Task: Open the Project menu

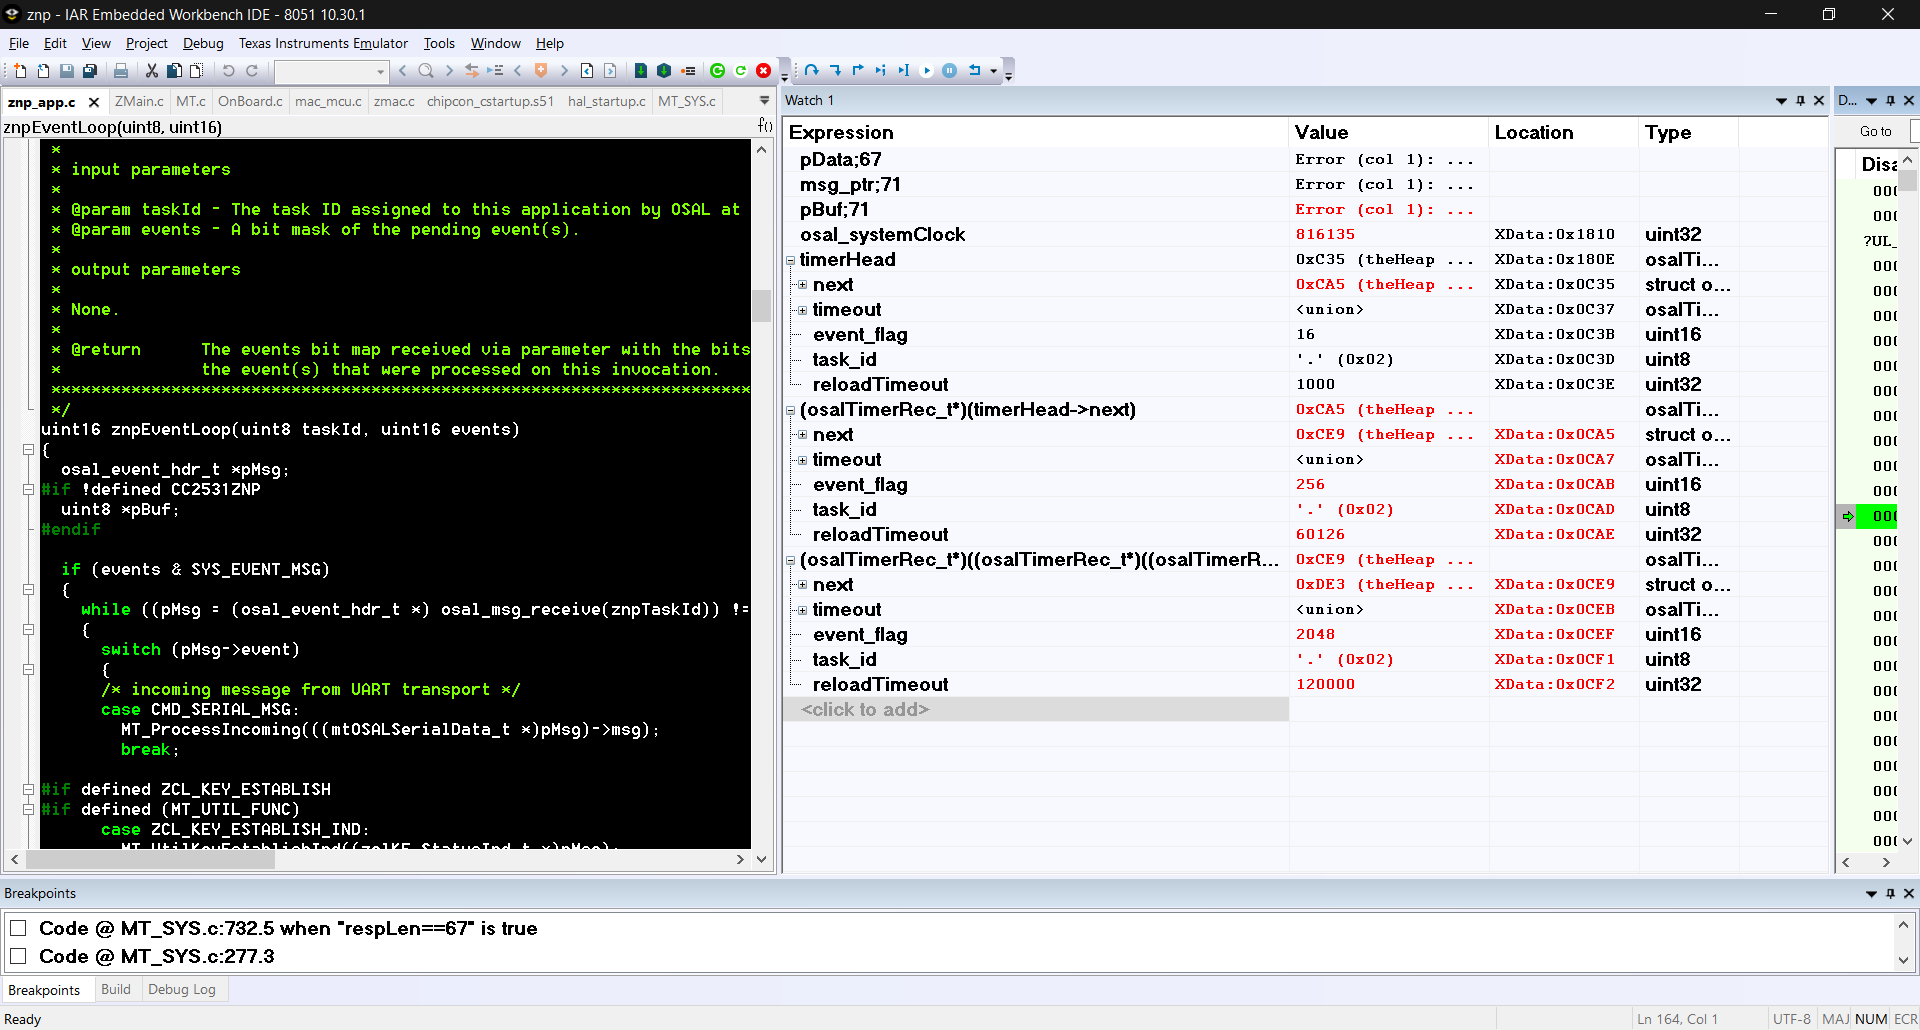Action: [x=146, y=43]
